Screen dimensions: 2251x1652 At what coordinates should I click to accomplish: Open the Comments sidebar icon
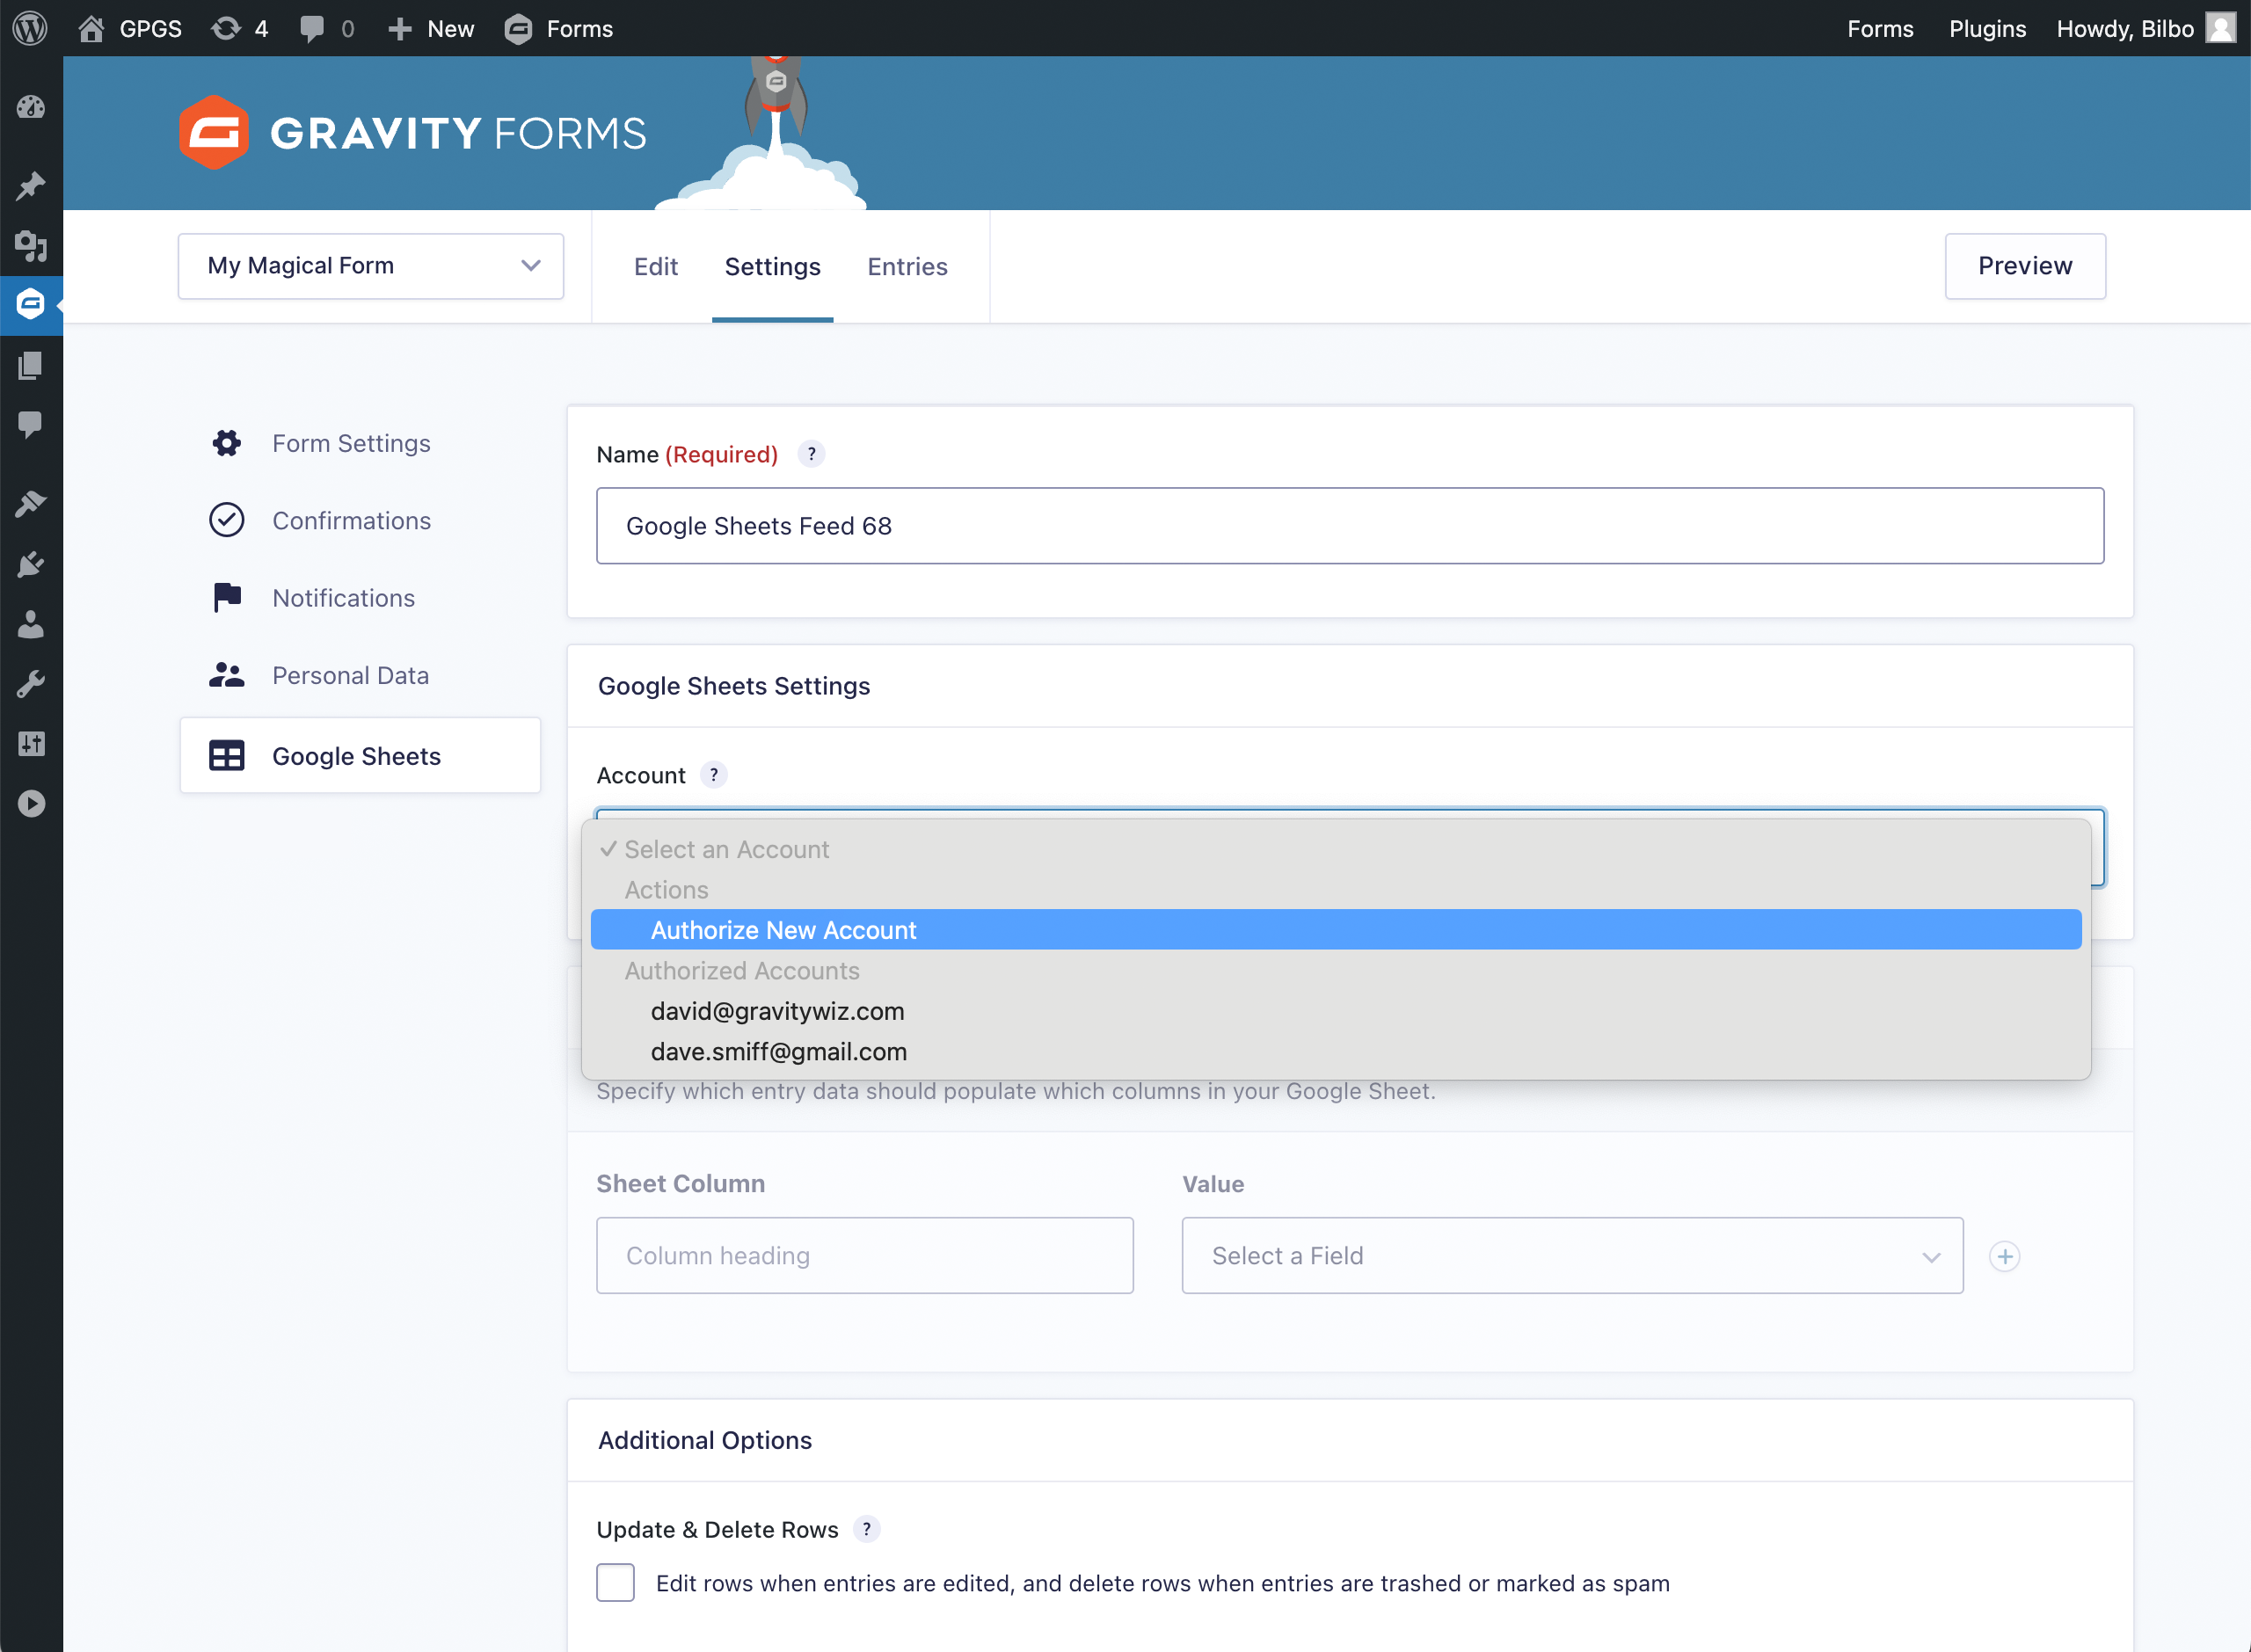click(x=31, y=425)
